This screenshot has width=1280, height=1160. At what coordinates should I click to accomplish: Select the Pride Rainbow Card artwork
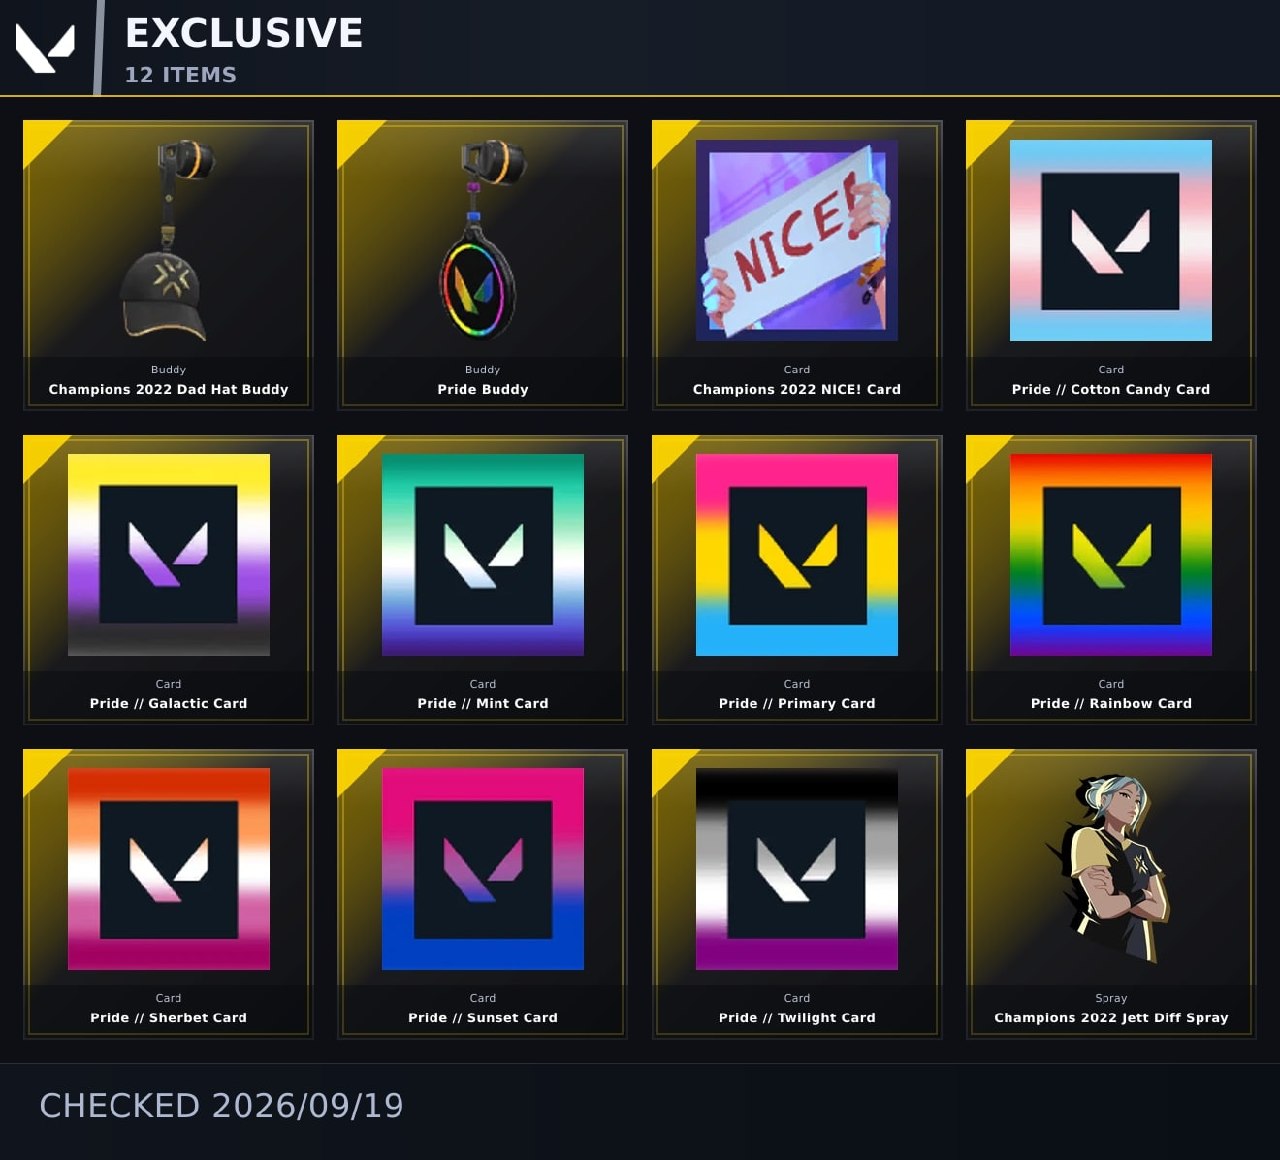pos(1111,555)
